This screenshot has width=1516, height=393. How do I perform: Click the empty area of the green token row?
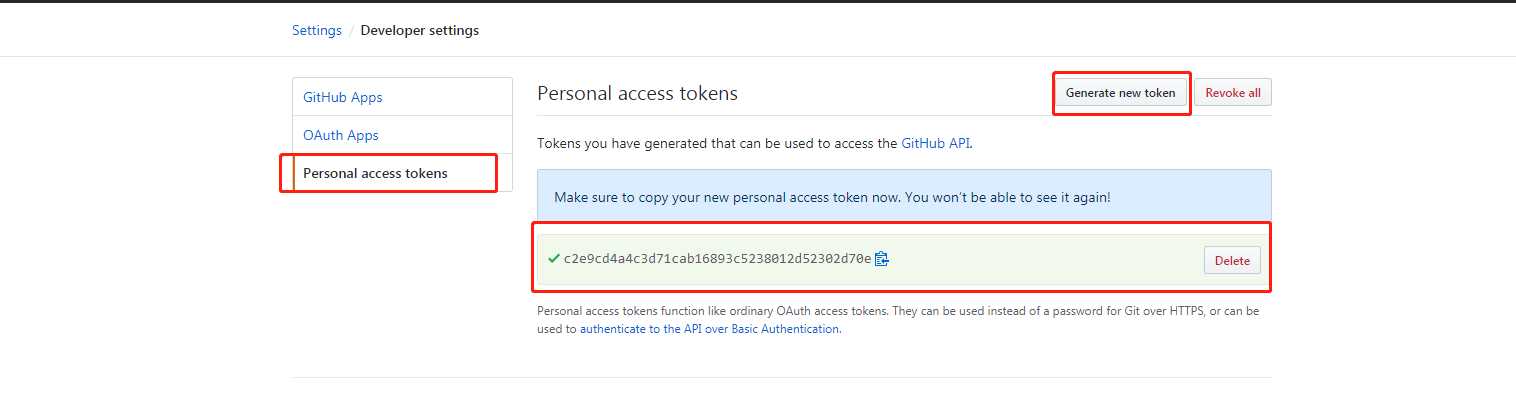coord(1045,259)
